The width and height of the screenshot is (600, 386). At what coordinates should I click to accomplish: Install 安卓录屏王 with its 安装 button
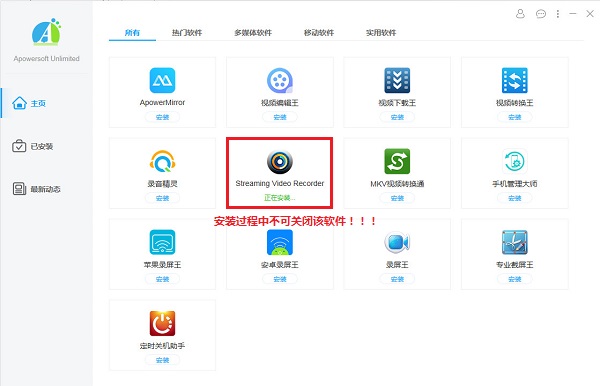click(280, 279)
